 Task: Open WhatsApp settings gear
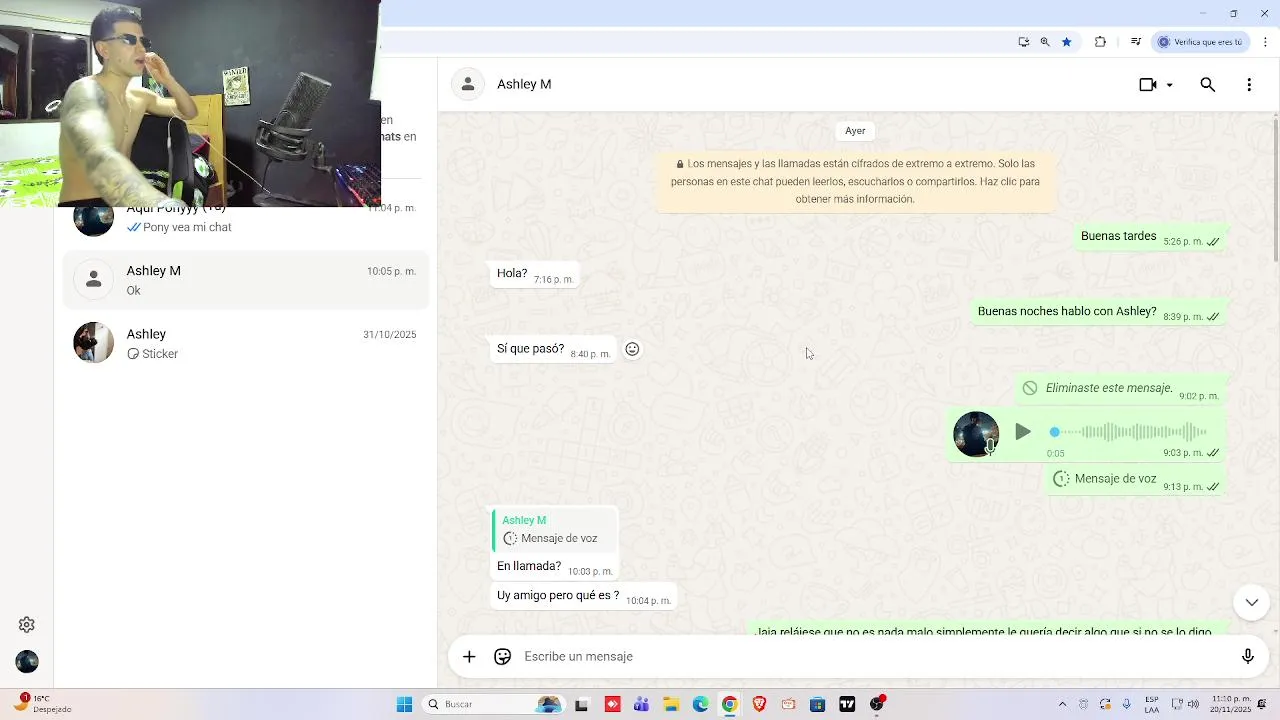pyautogui.click(x=27, y=625)
